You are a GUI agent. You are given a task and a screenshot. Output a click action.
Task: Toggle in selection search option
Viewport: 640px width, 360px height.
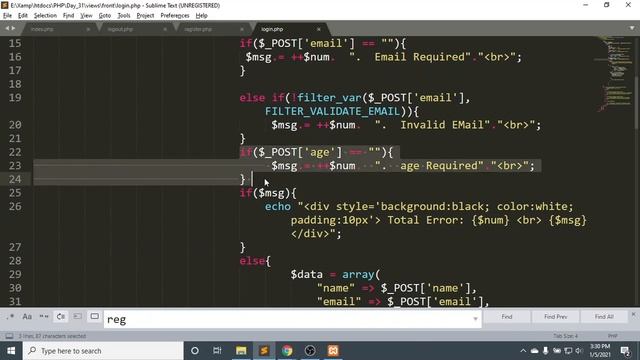(x=78, y=317)
